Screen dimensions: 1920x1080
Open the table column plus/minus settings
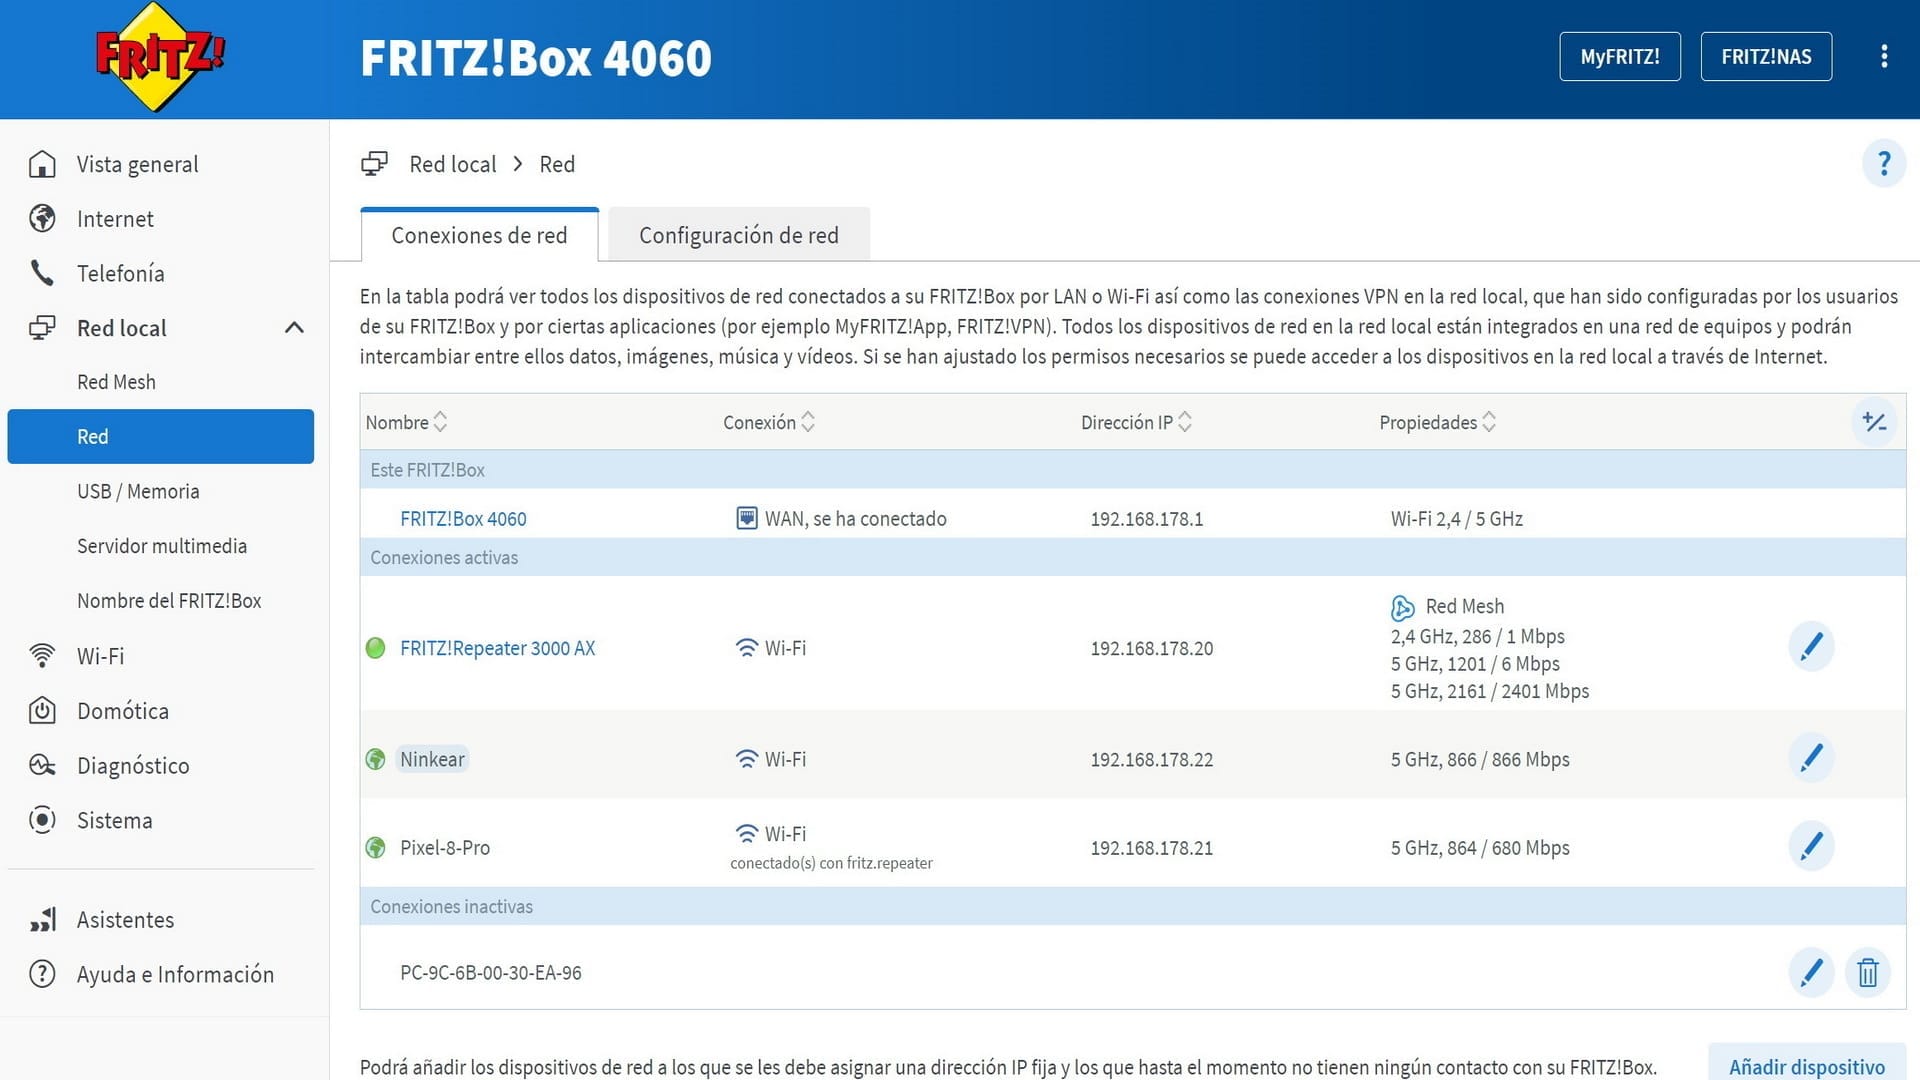tap(1874, 422)
